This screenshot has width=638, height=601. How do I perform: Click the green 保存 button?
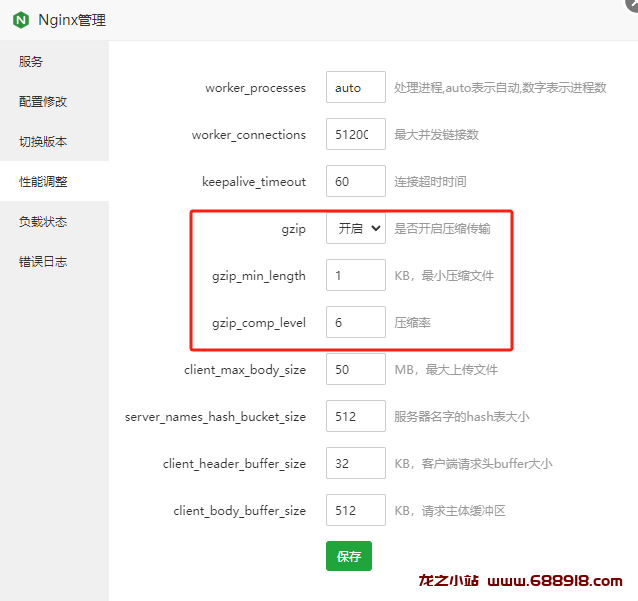tap(349, 556)
